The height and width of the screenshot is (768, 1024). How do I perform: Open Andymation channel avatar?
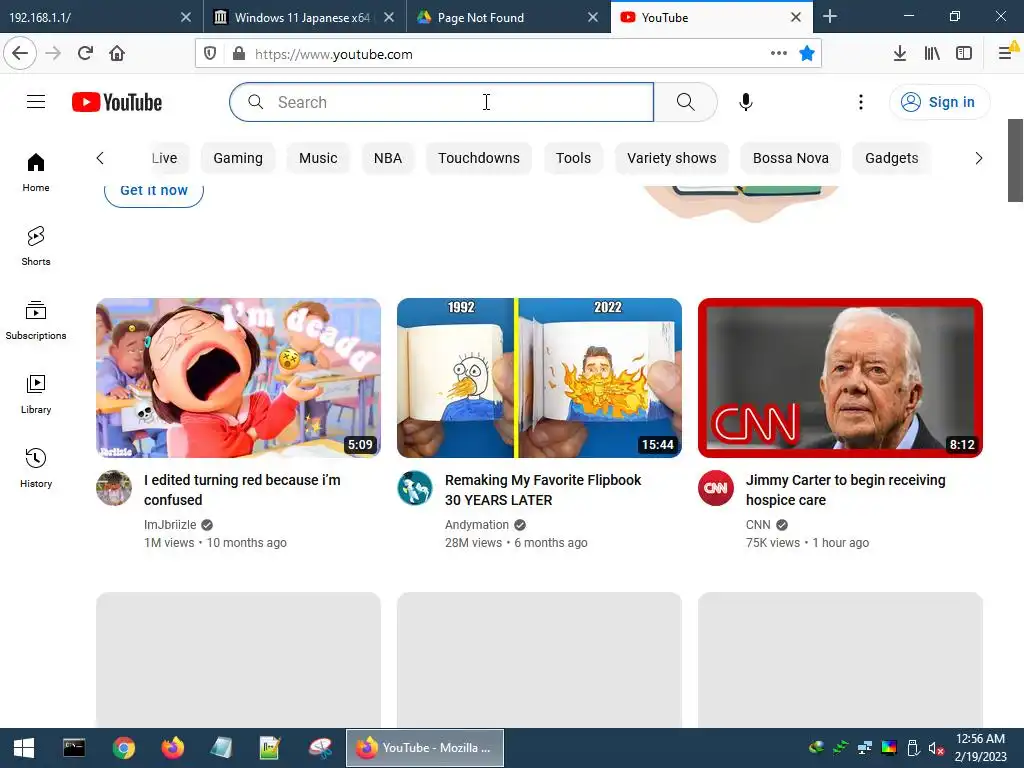[x=415, y=488]
